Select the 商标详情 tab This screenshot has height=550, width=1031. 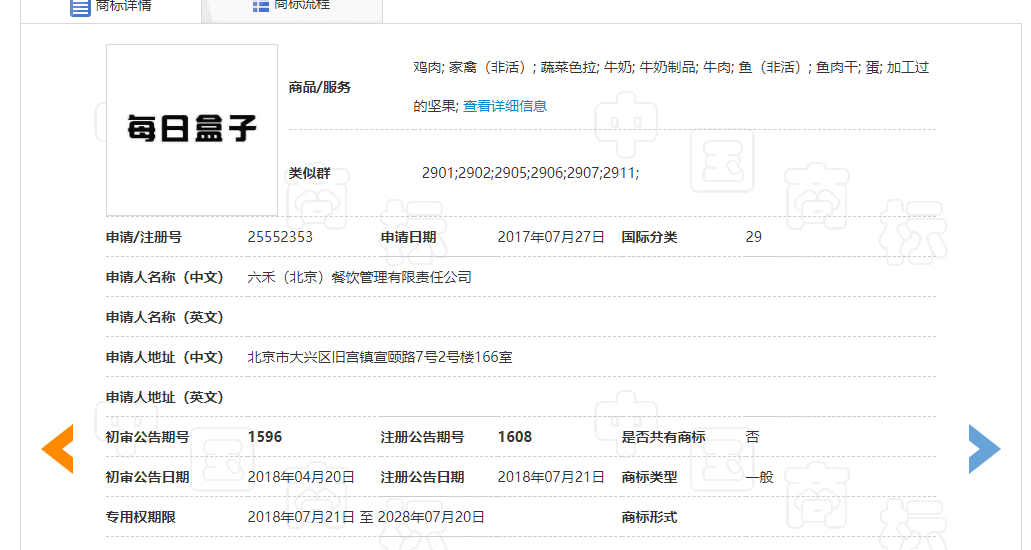coord(124,6)
